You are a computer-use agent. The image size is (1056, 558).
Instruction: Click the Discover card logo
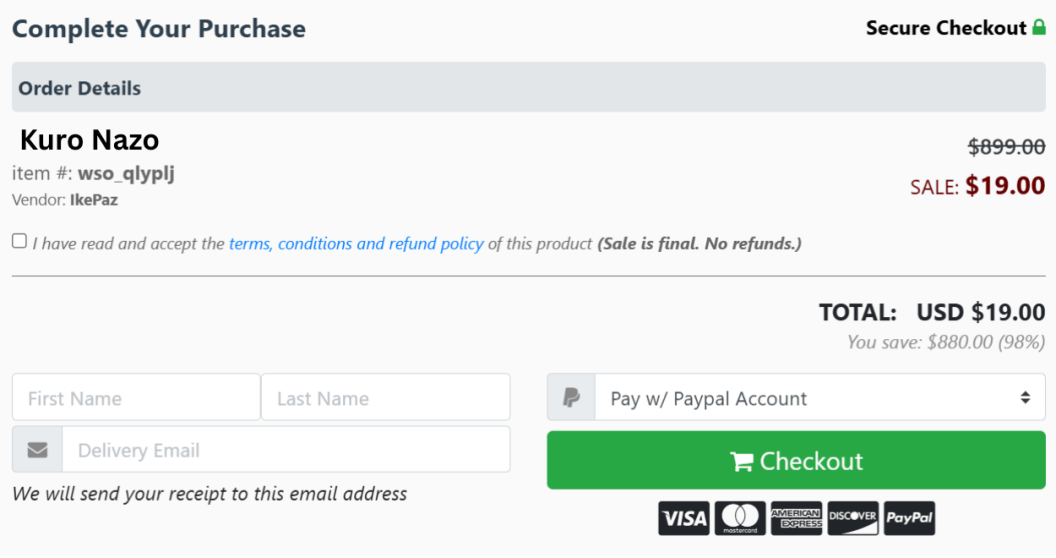click(x=853, y=518)
